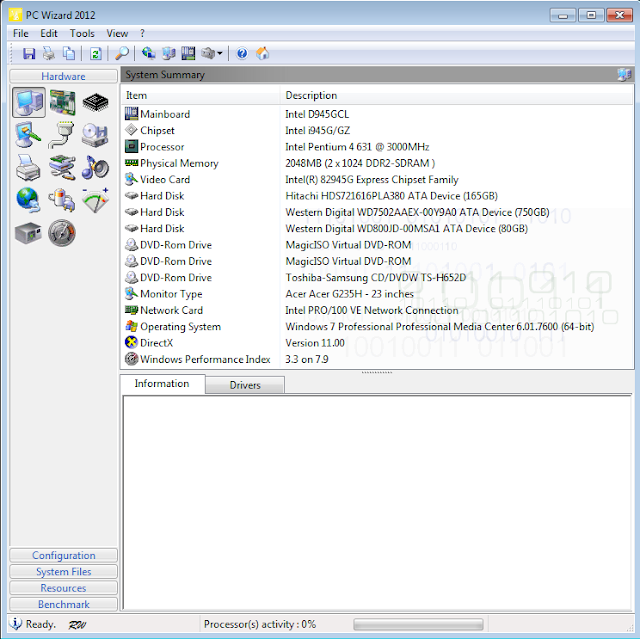Select the Mainboard icon in Hardware panel
The image size is (640, 639).
click(x=62, y=102)
